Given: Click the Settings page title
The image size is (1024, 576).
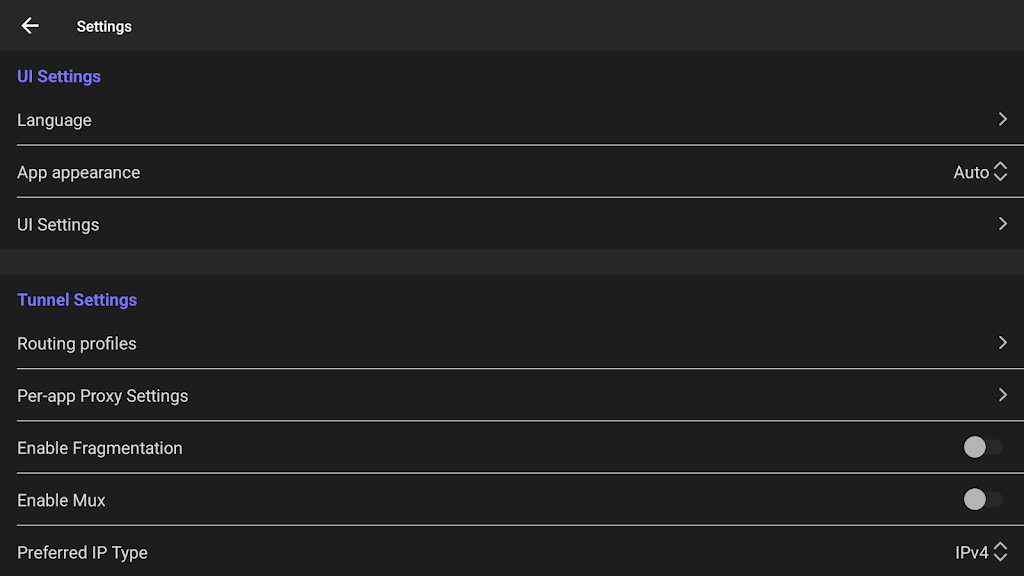Looking at the screenshot, I should 104,26.
